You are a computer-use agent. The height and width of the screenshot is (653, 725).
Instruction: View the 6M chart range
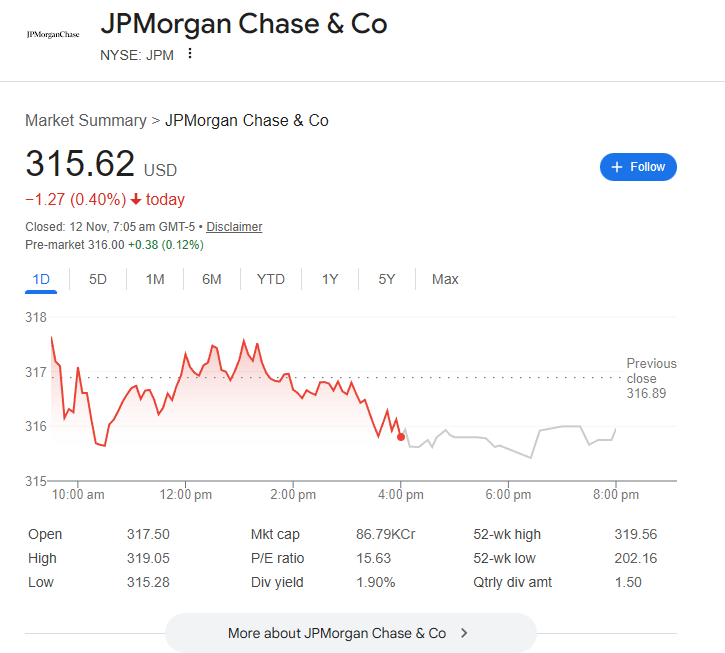[x=211, y=279]
